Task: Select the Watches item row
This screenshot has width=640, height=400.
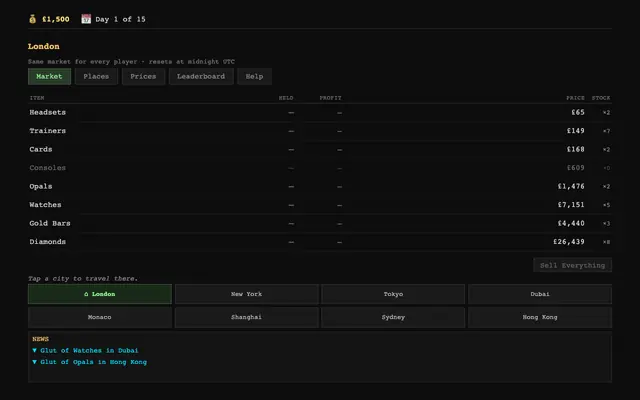Action: (320, 205)
